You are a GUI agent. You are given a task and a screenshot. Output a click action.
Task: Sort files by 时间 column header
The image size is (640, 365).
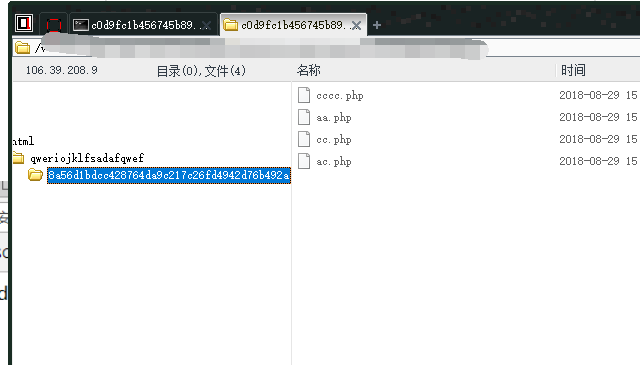click(573, 70)
